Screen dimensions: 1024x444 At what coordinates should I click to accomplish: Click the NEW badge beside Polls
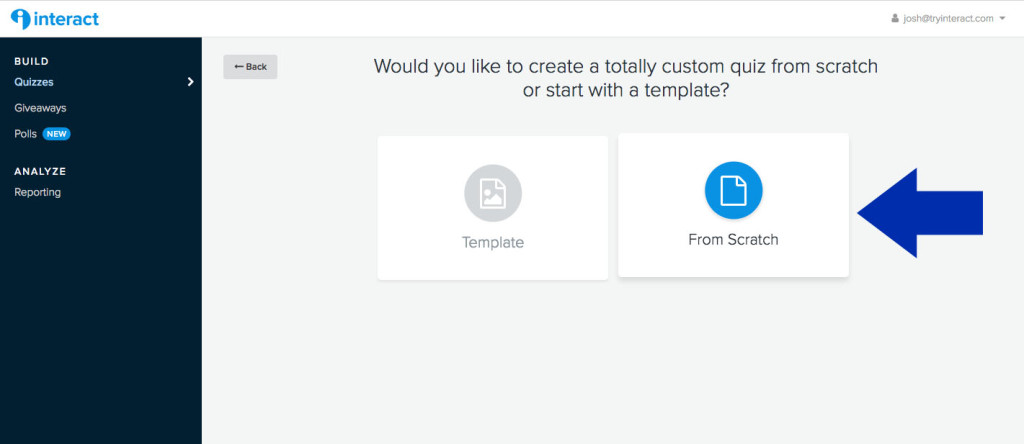(56, 134)
